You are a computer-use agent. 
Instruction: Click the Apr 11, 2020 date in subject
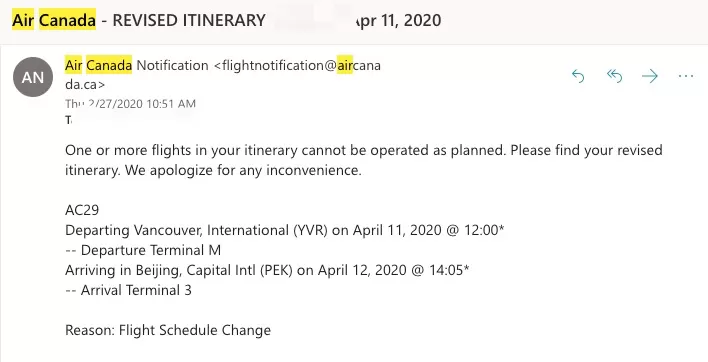[x=398, y=21]
